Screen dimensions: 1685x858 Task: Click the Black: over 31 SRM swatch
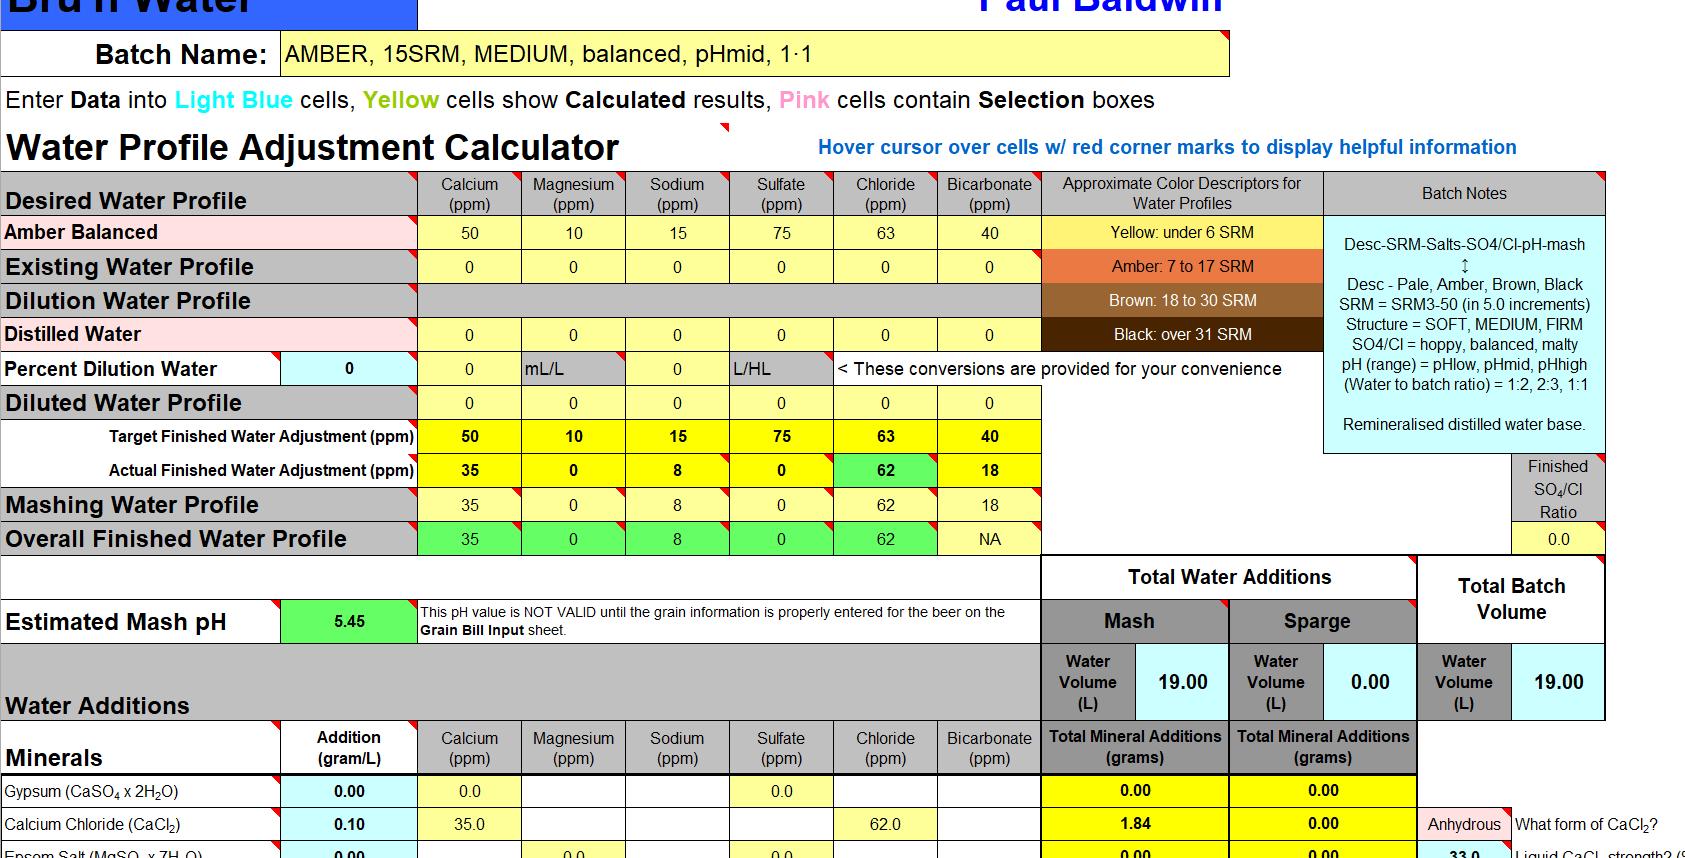1182,335
